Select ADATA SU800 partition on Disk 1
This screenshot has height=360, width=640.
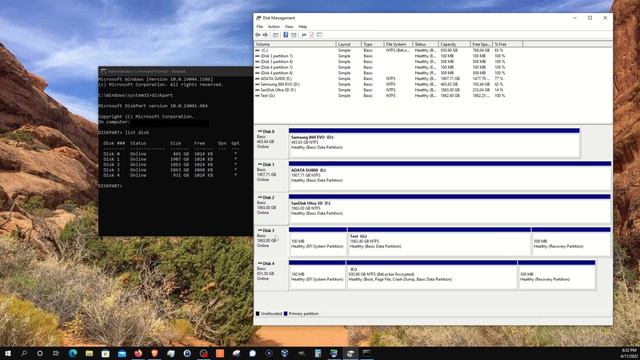tap(450, 176)
